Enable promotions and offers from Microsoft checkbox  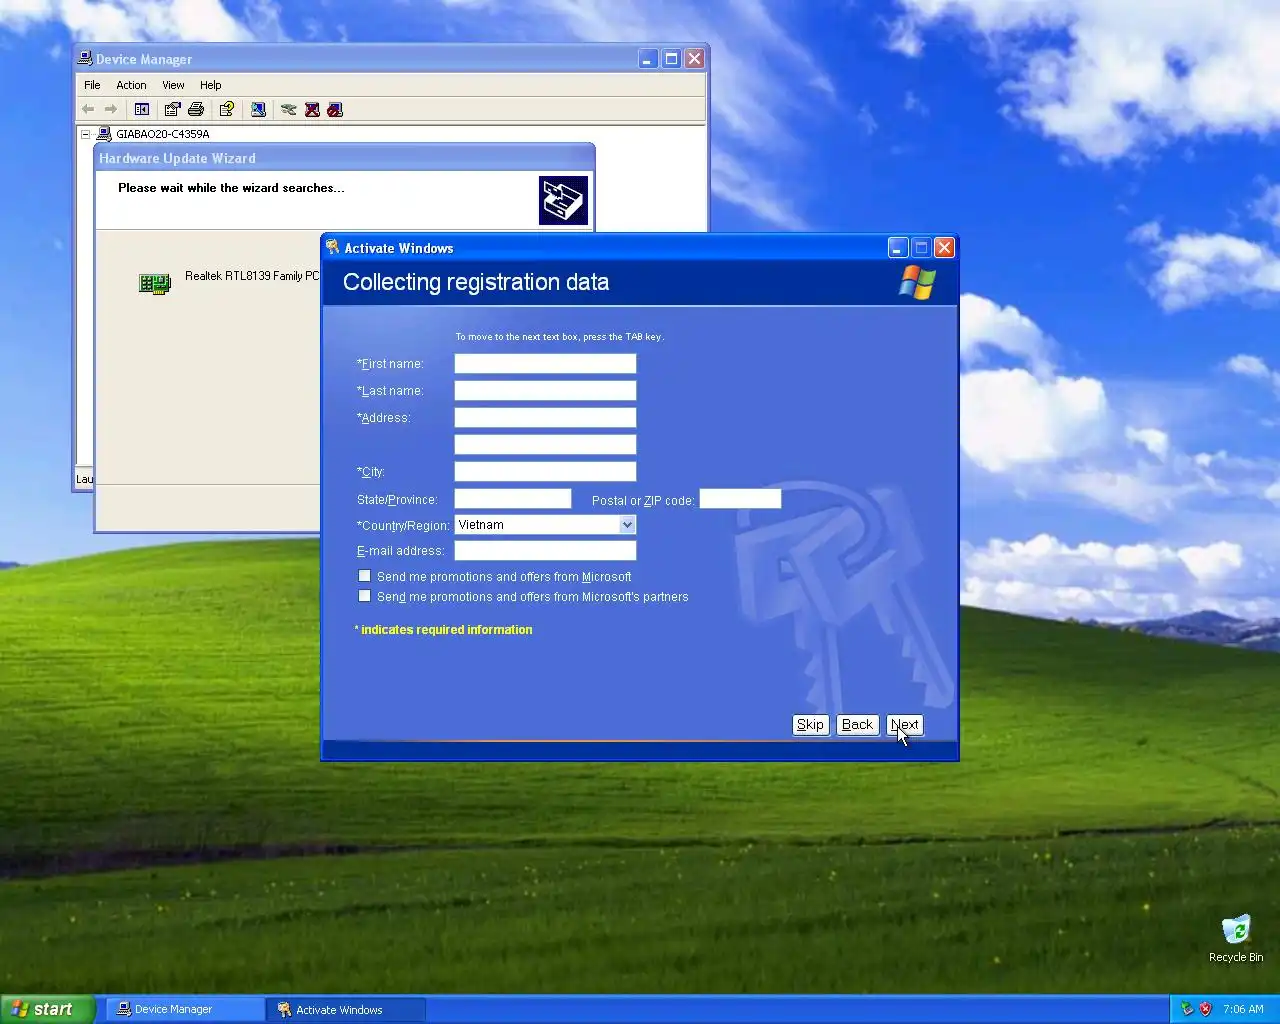pyautogui.click(x=364, y=576)
